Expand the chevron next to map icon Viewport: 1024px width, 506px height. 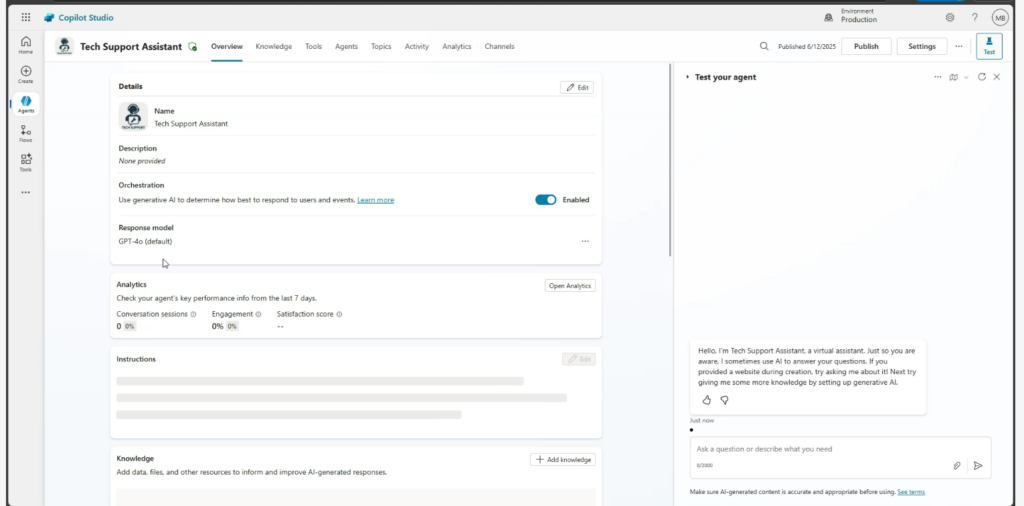[967, 78]
